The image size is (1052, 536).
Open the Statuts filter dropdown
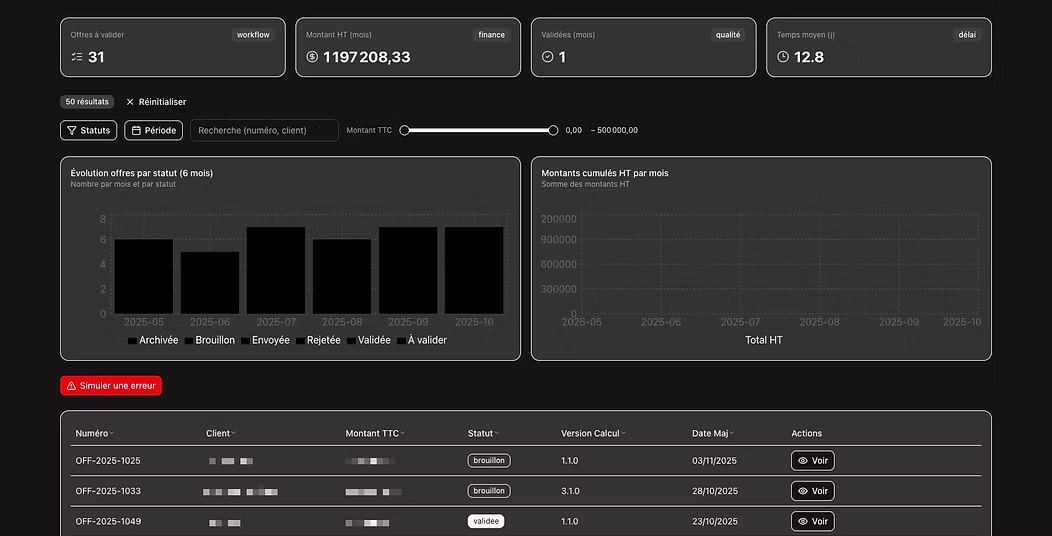tap(88, 130)
